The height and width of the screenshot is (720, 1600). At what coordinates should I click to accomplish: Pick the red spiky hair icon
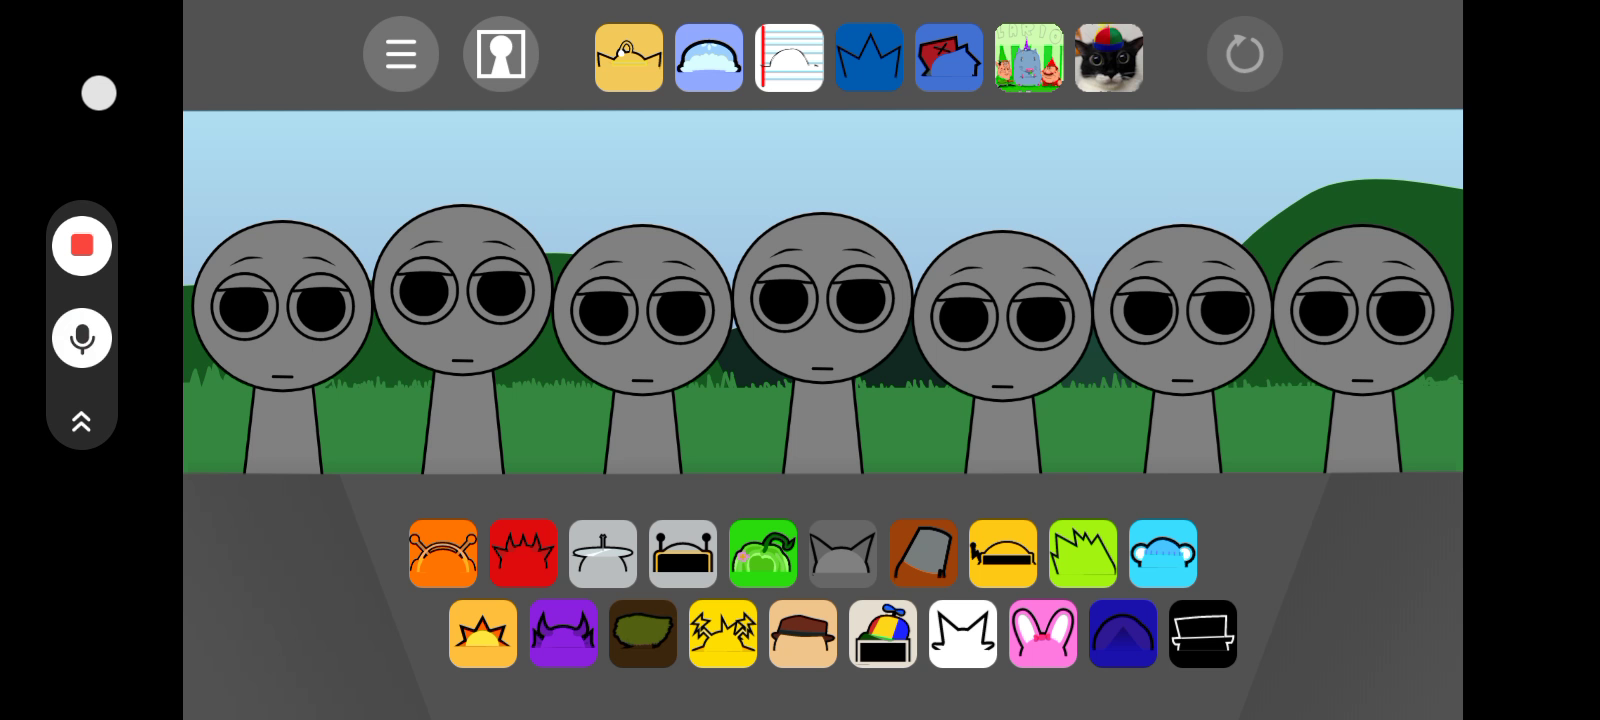tap(523, 554)
